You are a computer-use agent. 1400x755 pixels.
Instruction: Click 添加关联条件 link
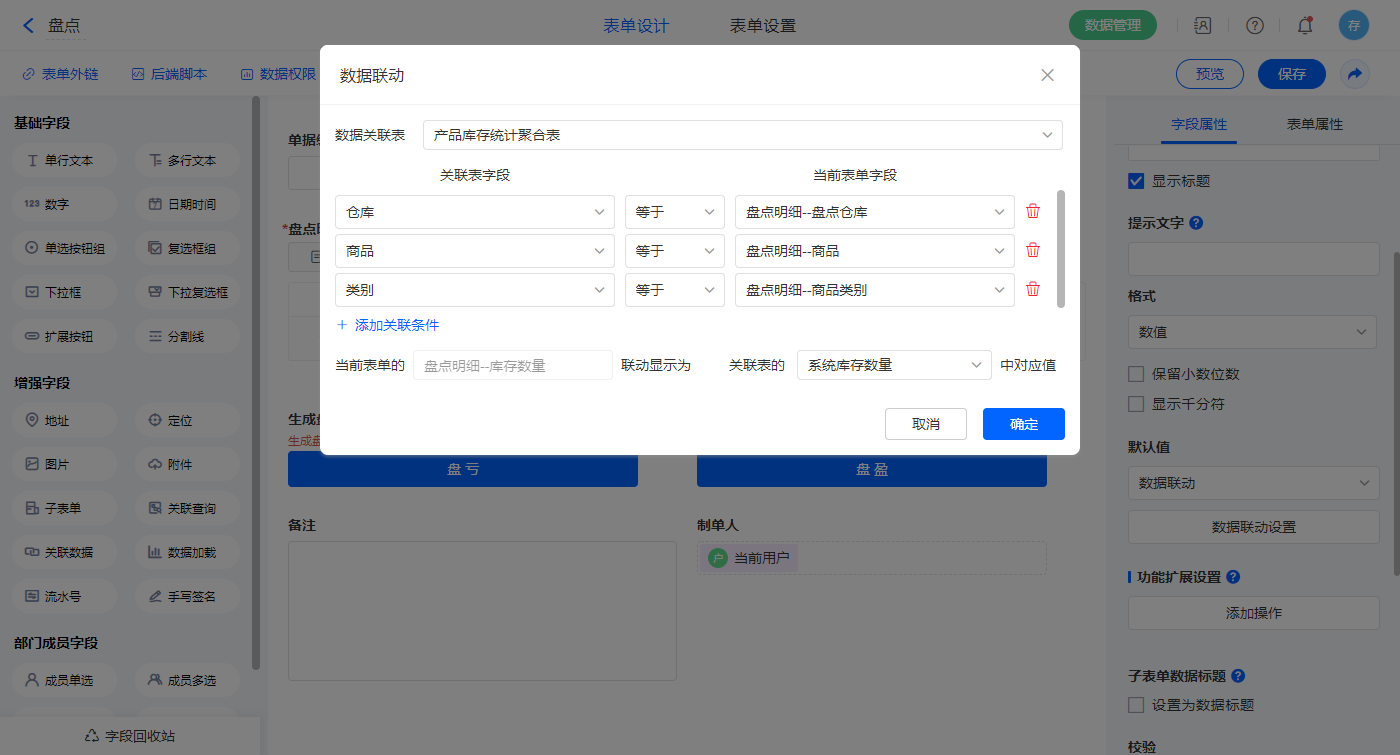pyautogui.click(x=388, y=325)
